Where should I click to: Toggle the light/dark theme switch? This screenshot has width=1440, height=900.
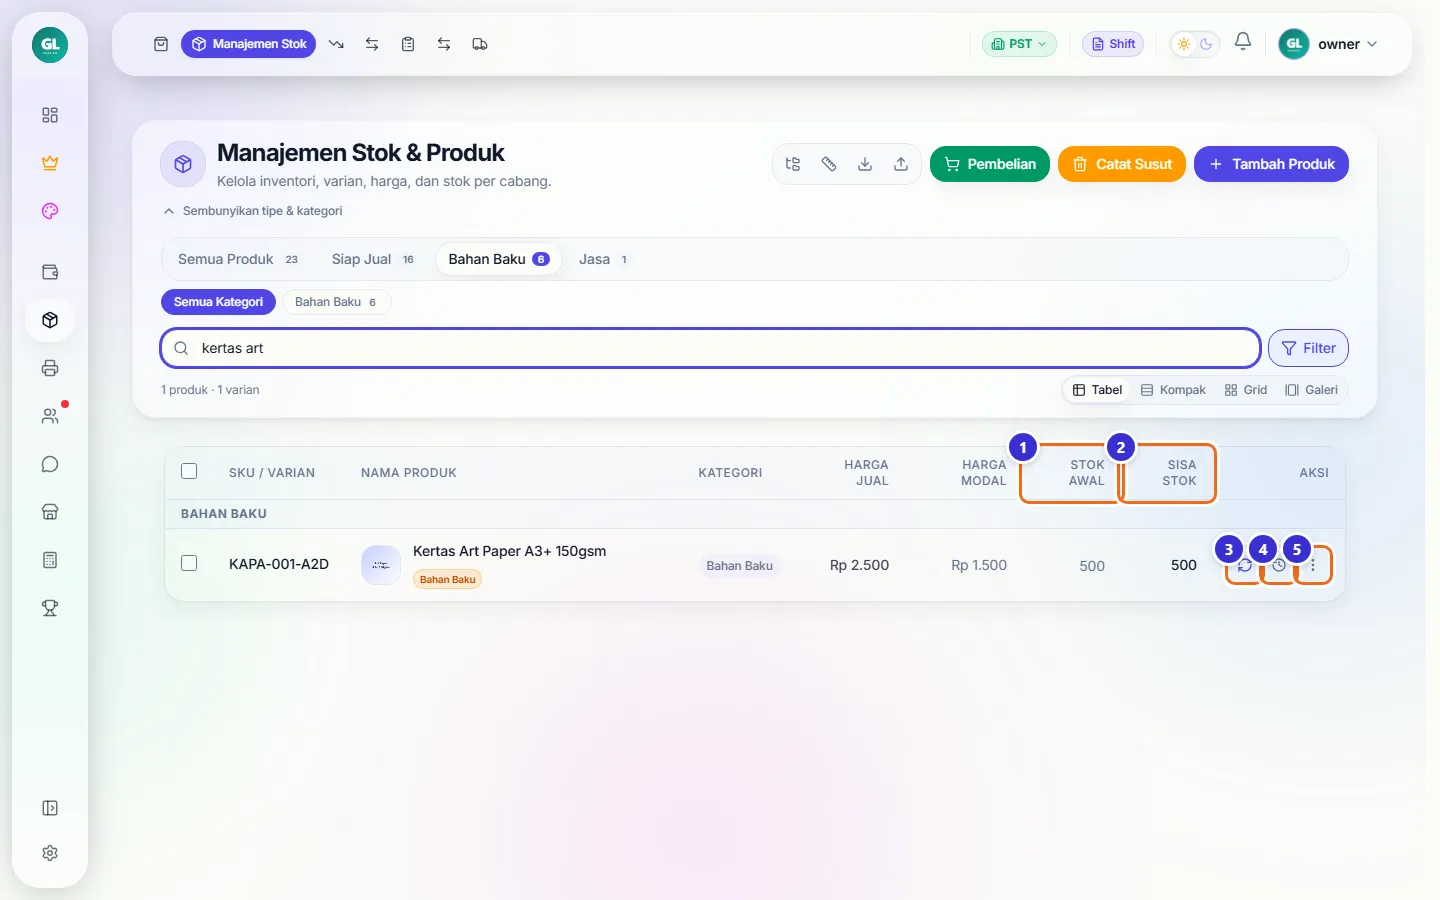(1195, 44)
